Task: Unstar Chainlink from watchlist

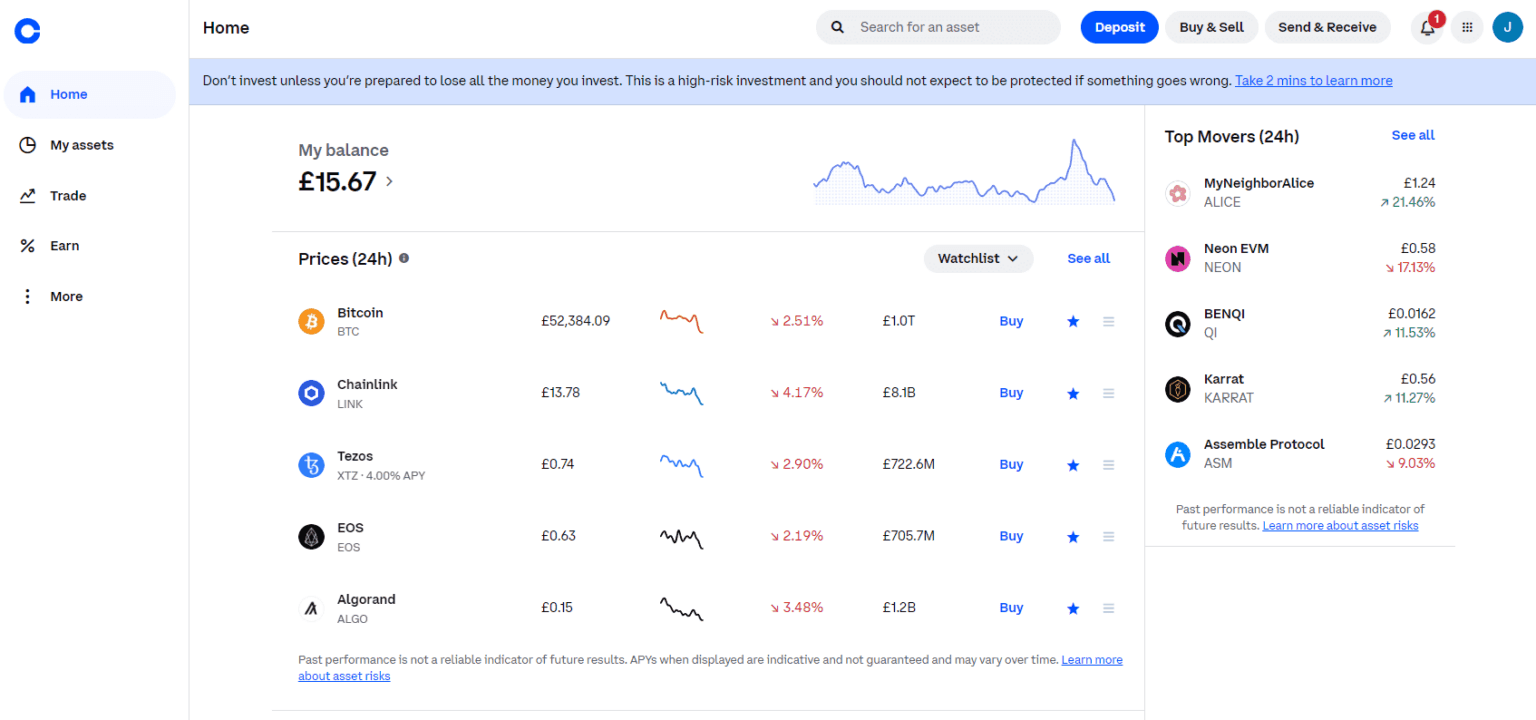Action: point(1073,393)
